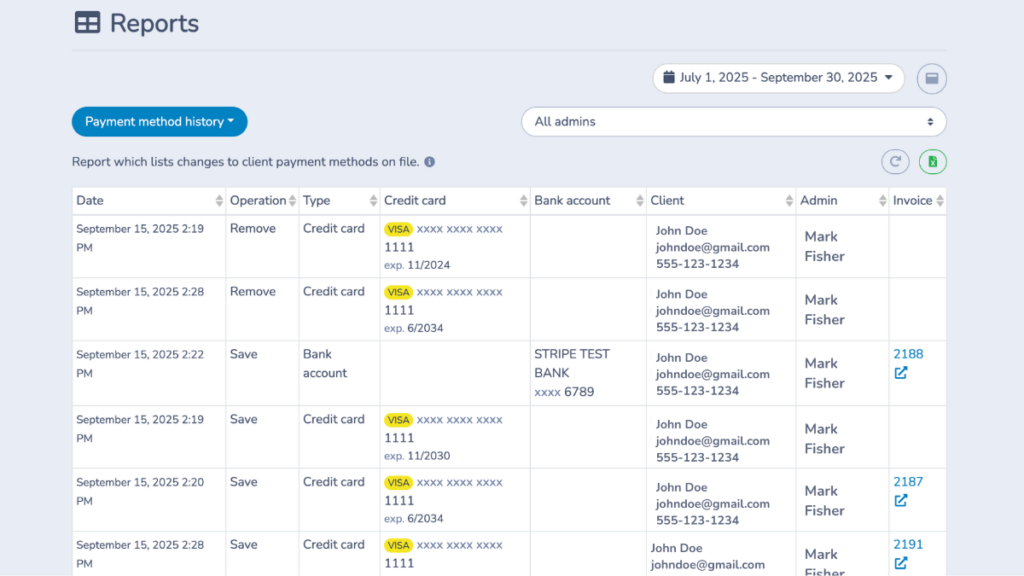Open the saved payment card icon button
This screenshot has width=1024, height=576.
[x=931, y=78]
